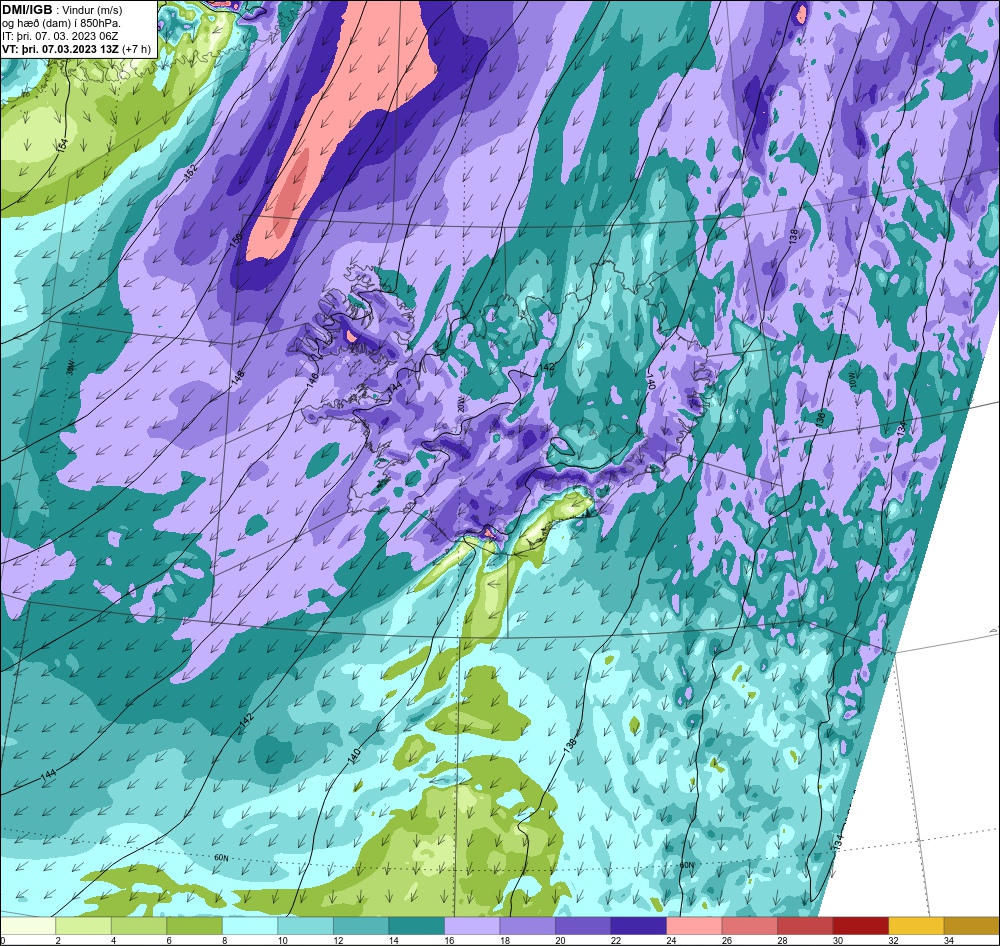Select the lavender 16–18 m/s legend swatch
The image size is (1000, 946).
(x=472, y=926)
